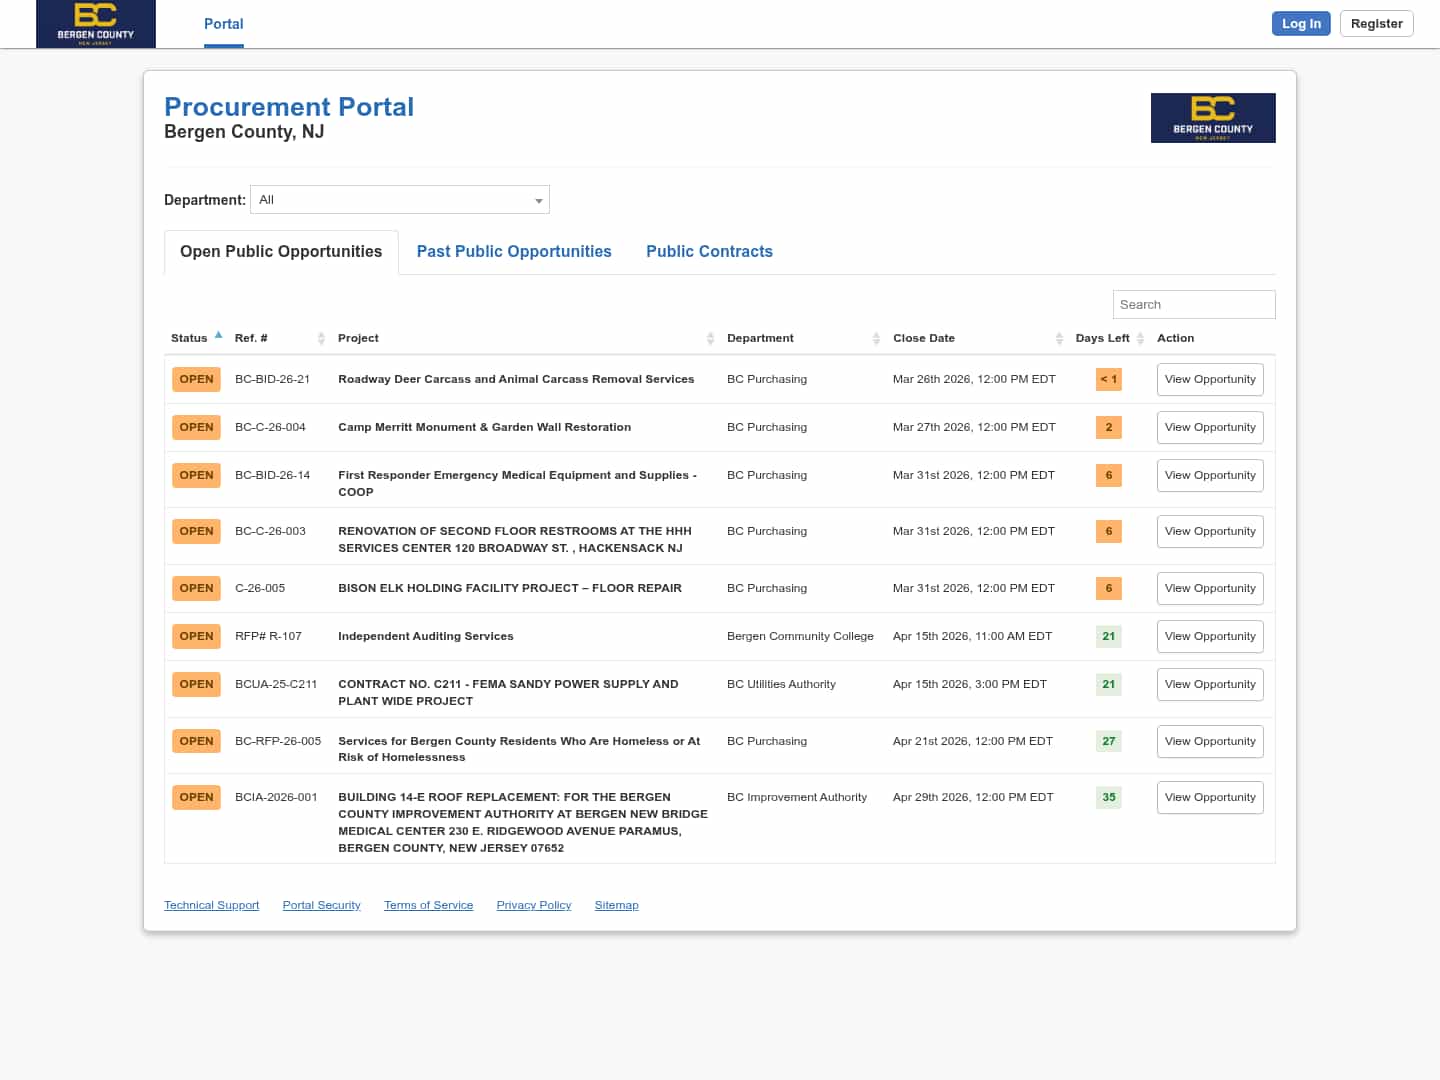Image resolution: width=1440 pixels, height=1080 pixels.
Task: Open the Public Contracts tab
Action: (709, 251)
